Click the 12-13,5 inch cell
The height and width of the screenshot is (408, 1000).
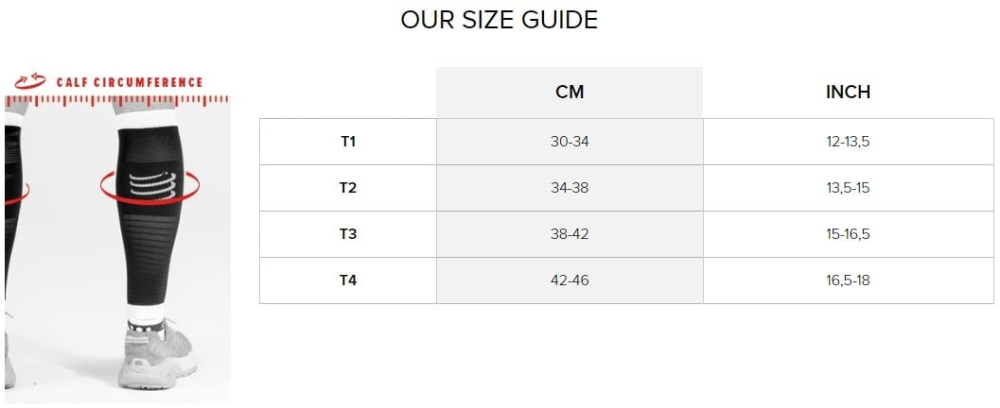click(848, 142)
